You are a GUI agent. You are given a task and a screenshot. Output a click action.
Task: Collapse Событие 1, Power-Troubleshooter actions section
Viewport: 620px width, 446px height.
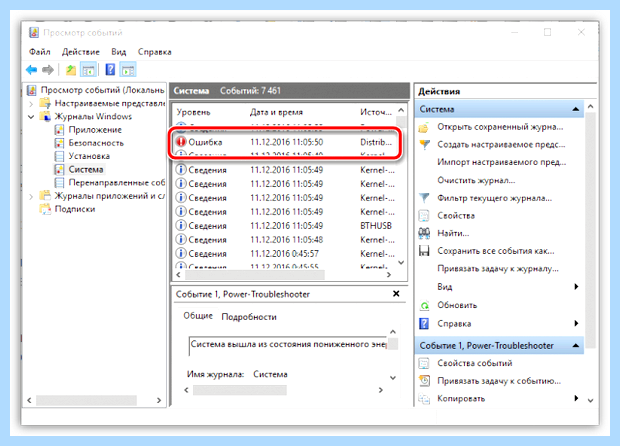[x=576, y=346]
